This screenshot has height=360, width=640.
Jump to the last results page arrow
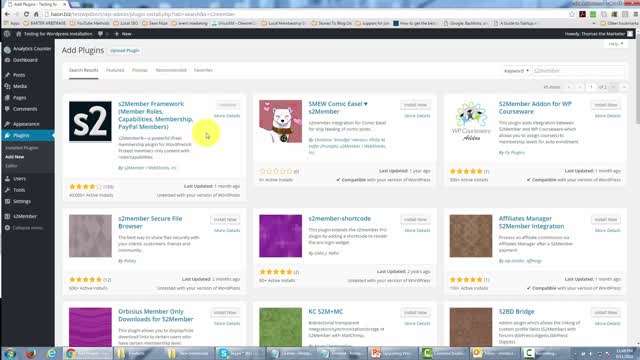pyautogui.click(x=624, y=87)
